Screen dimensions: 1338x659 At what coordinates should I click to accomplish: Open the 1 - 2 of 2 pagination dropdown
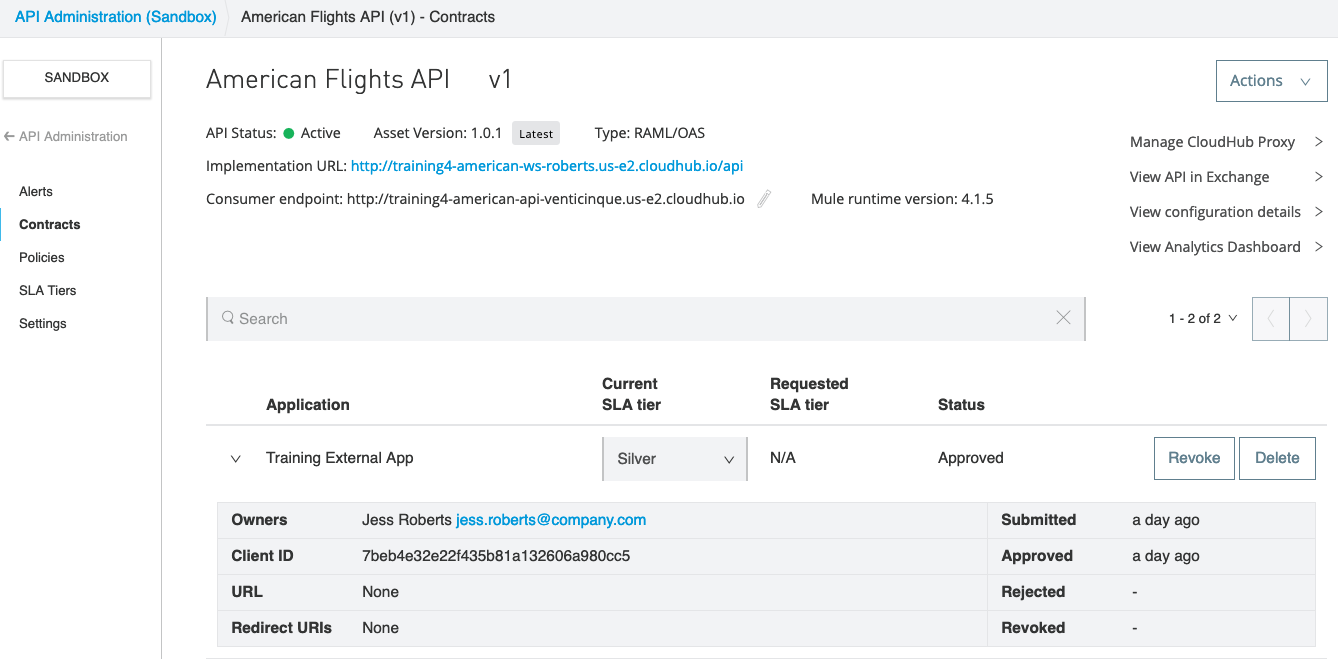(x=1203, y=319)
